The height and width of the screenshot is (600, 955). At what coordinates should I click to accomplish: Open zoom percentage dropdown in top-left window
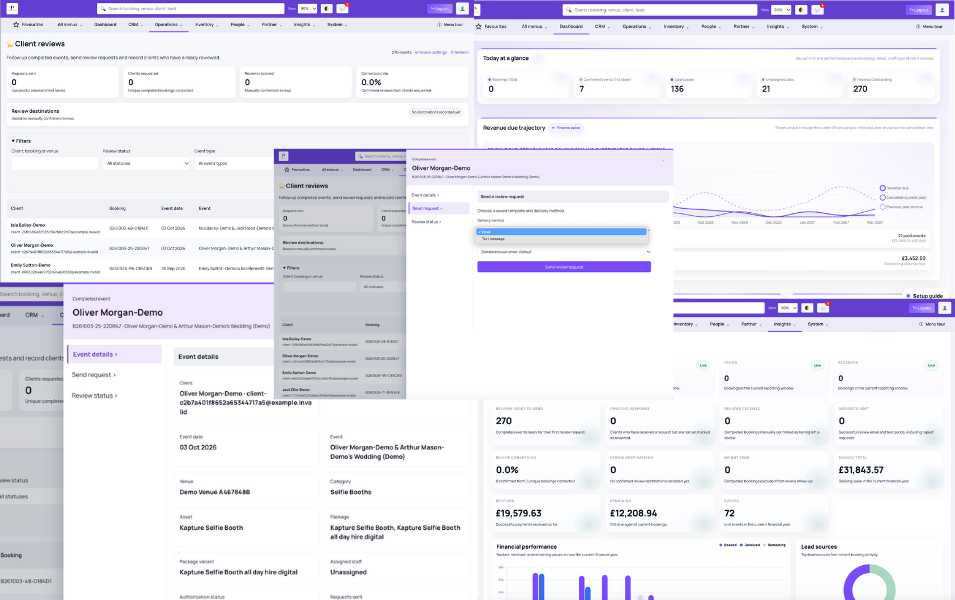point(308,9)
